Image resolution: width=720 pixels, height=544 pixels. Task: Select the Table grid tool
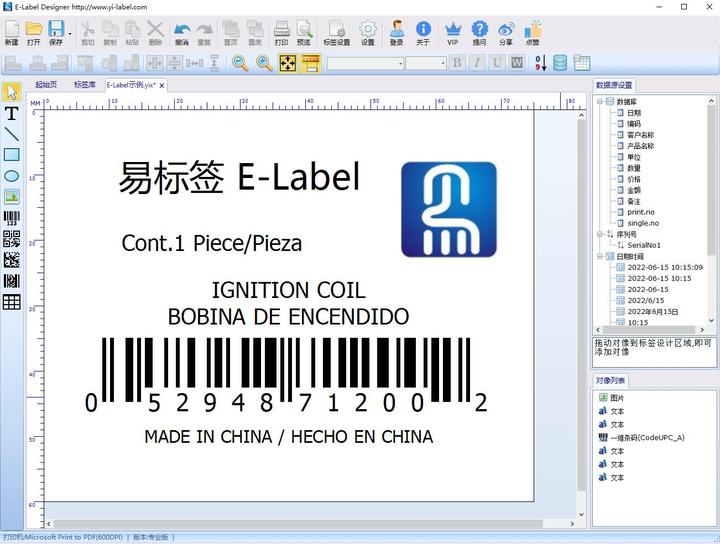pos(11,302)
